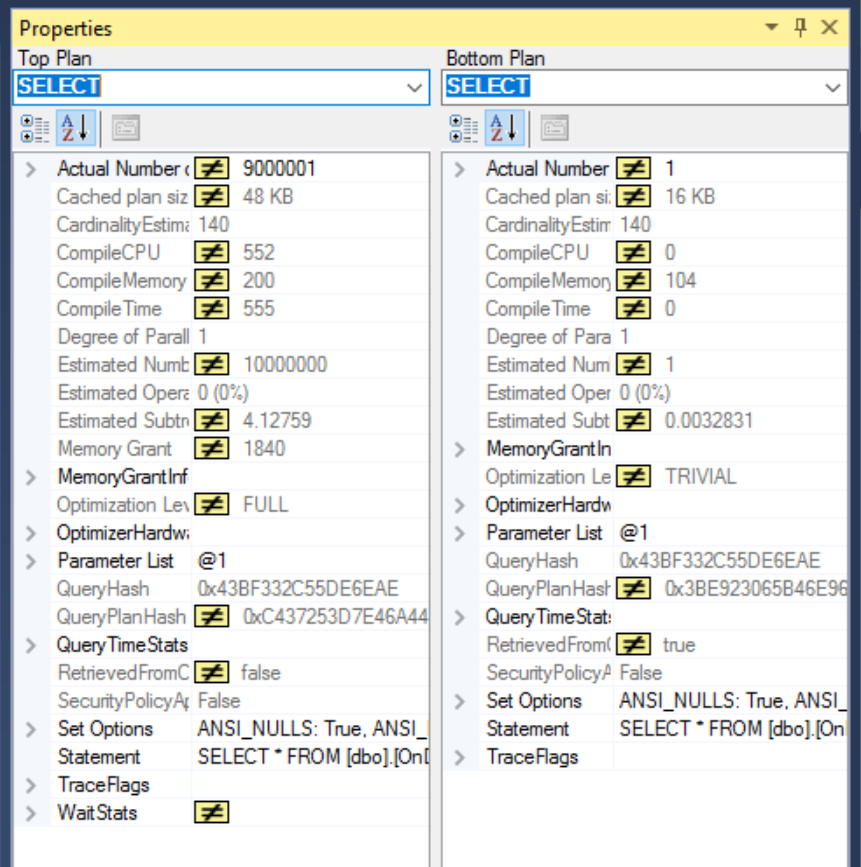Screen dimensions: 861x867
Task: Select the Statement row in Bottom Plan
Action: click(x=548, y=729)
